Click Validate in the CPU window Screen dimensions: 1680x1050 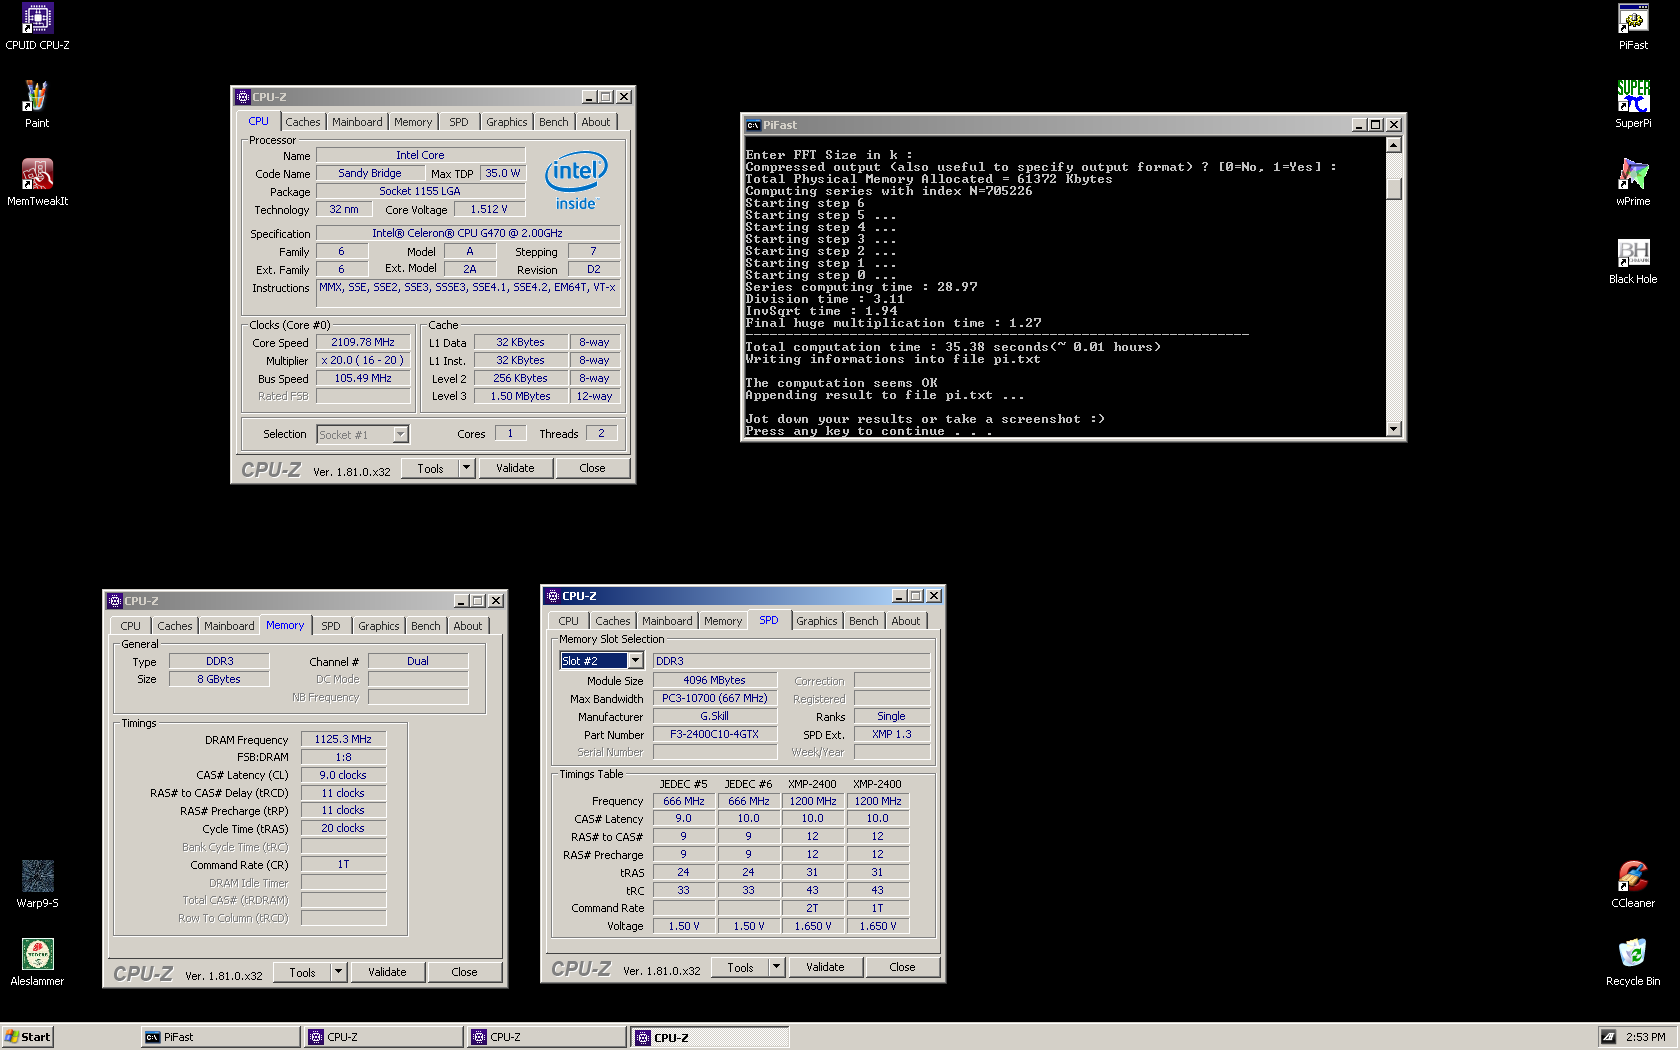click(515, 468)
